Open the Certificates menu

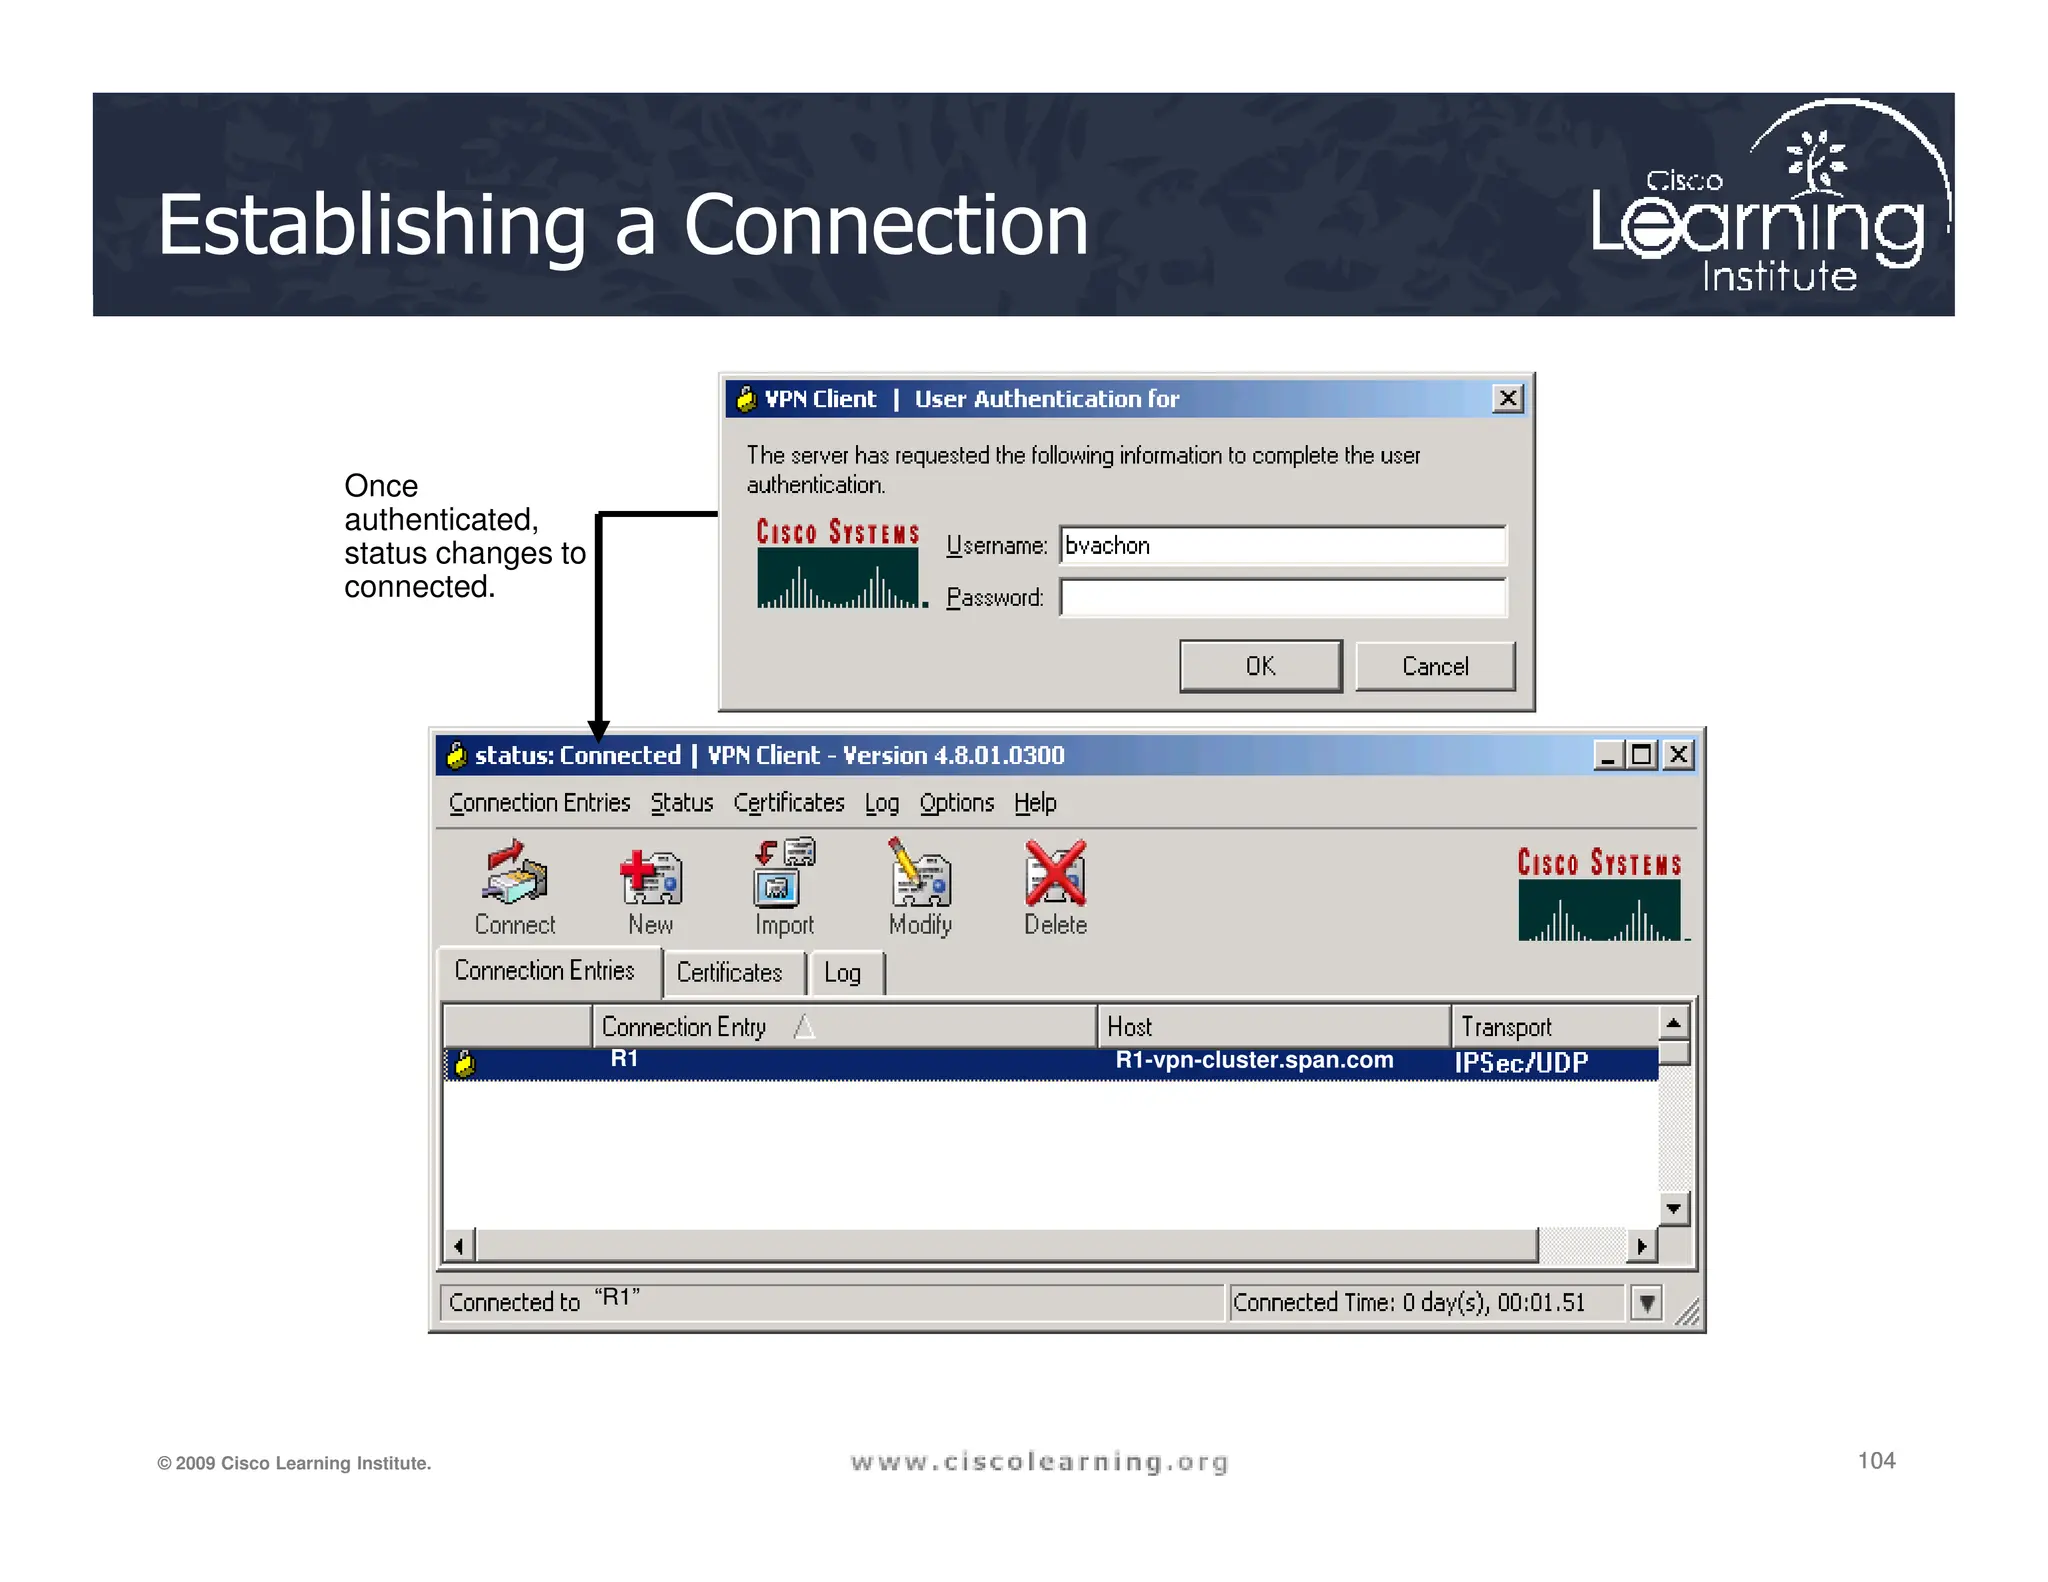(789, 803)
